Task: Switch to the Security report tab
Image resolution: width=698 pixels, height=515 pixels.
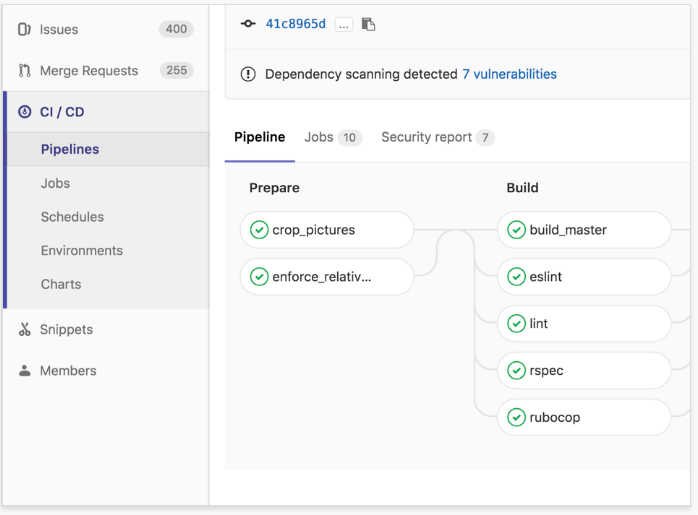Action: pyautogui.click(x=437, y=137)
